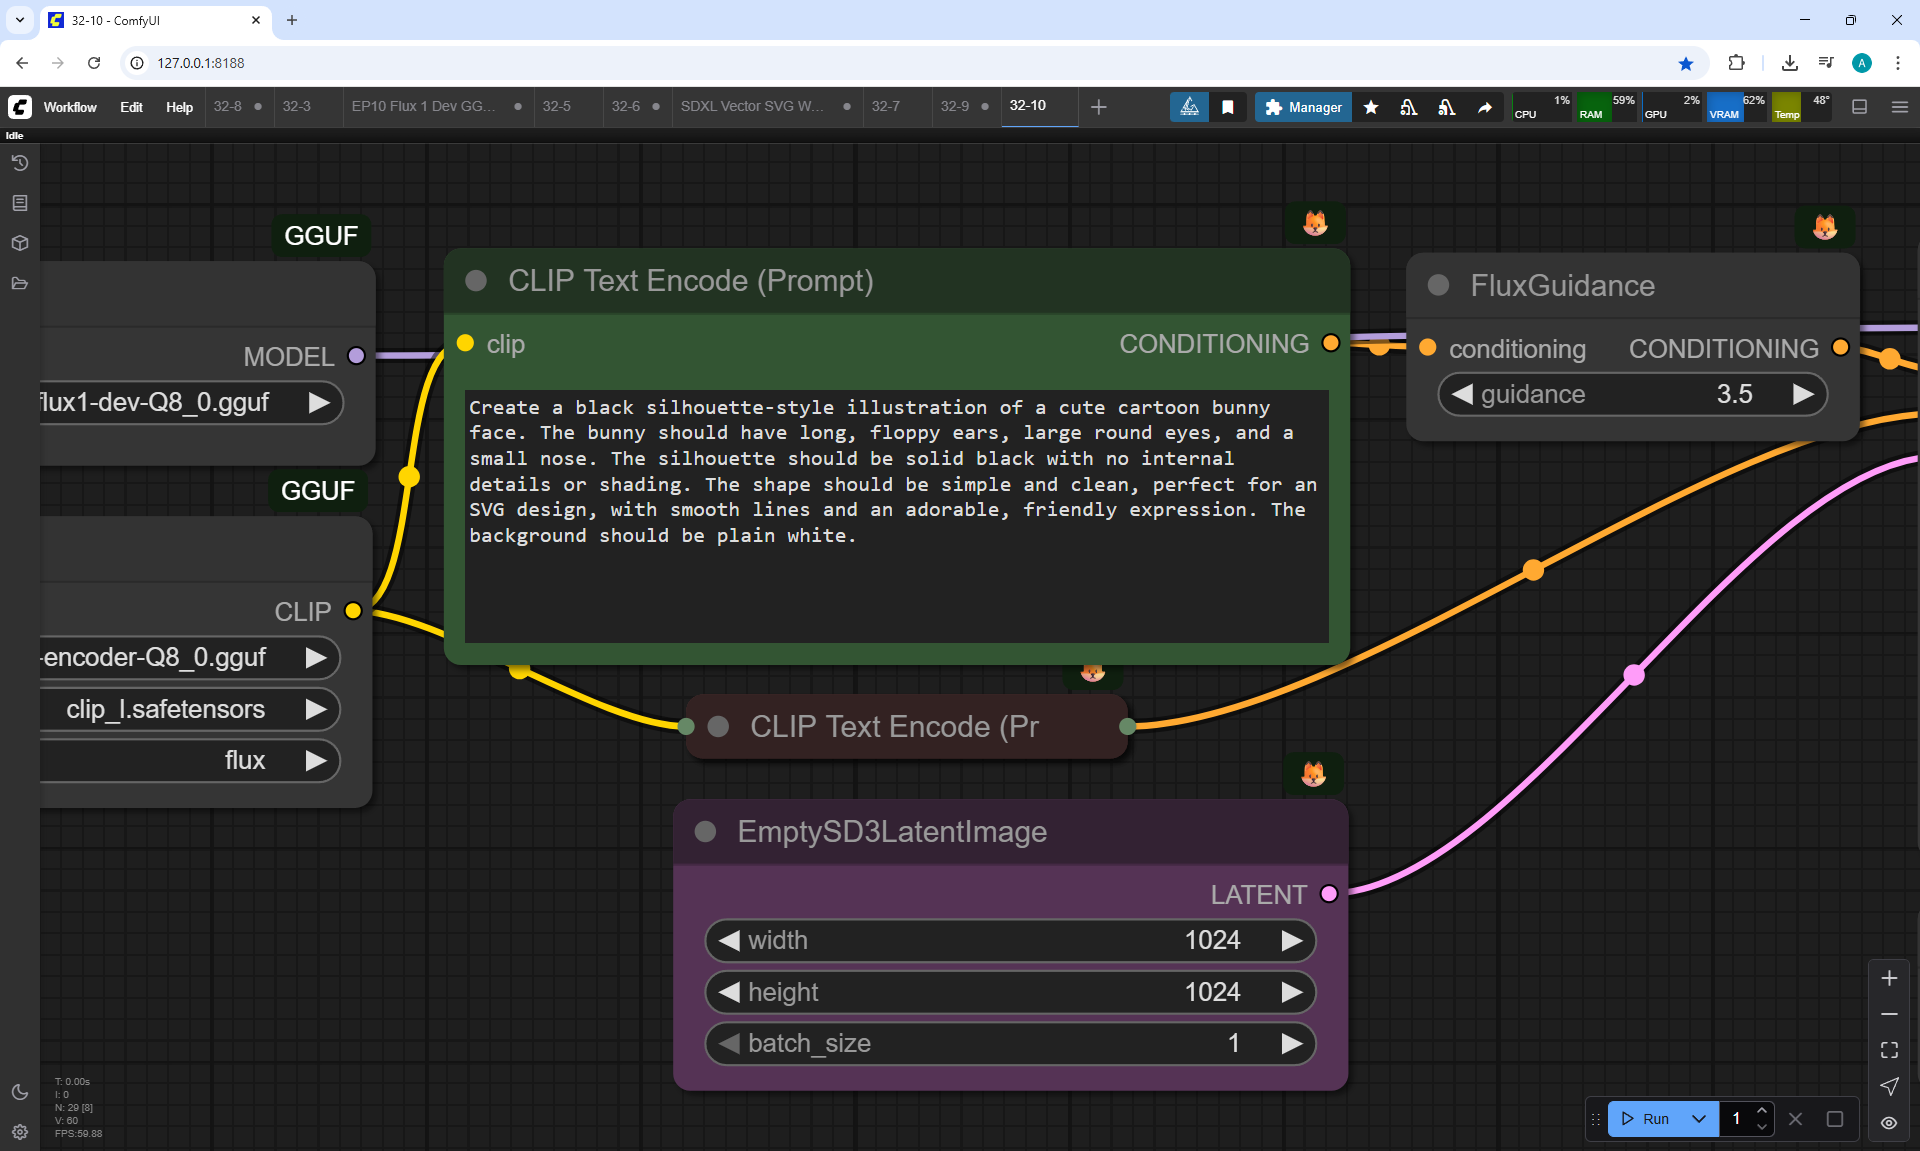
Task: Toggle link visibility eye icon
Action: [x=1889, y=1122]
